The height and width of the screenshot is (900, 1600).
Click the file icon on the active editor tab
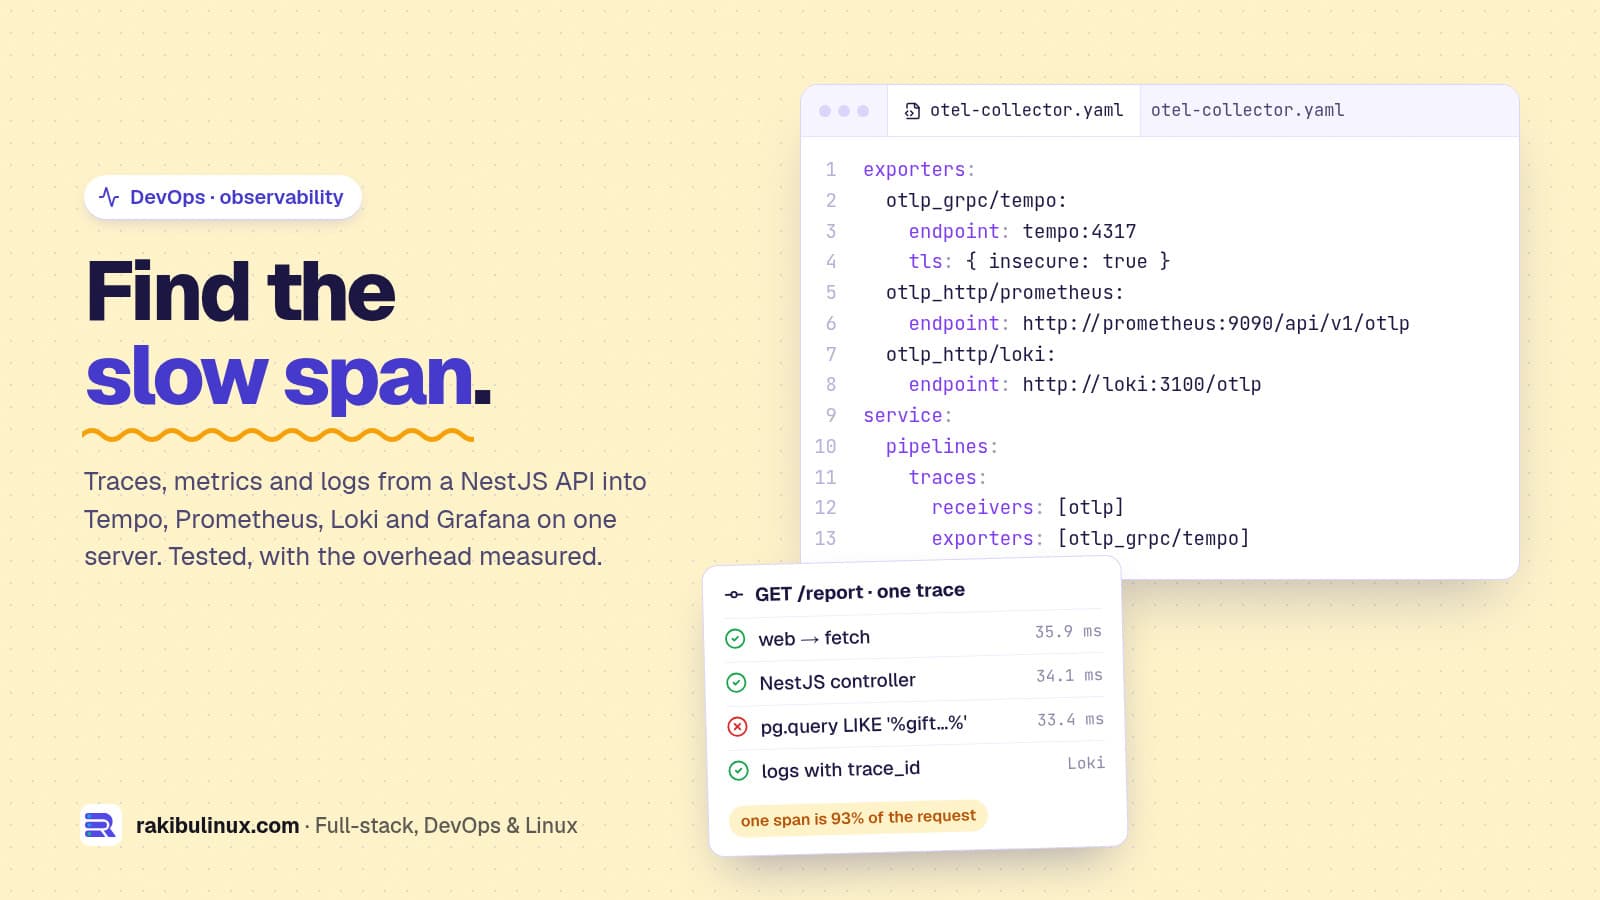point(912,111)
